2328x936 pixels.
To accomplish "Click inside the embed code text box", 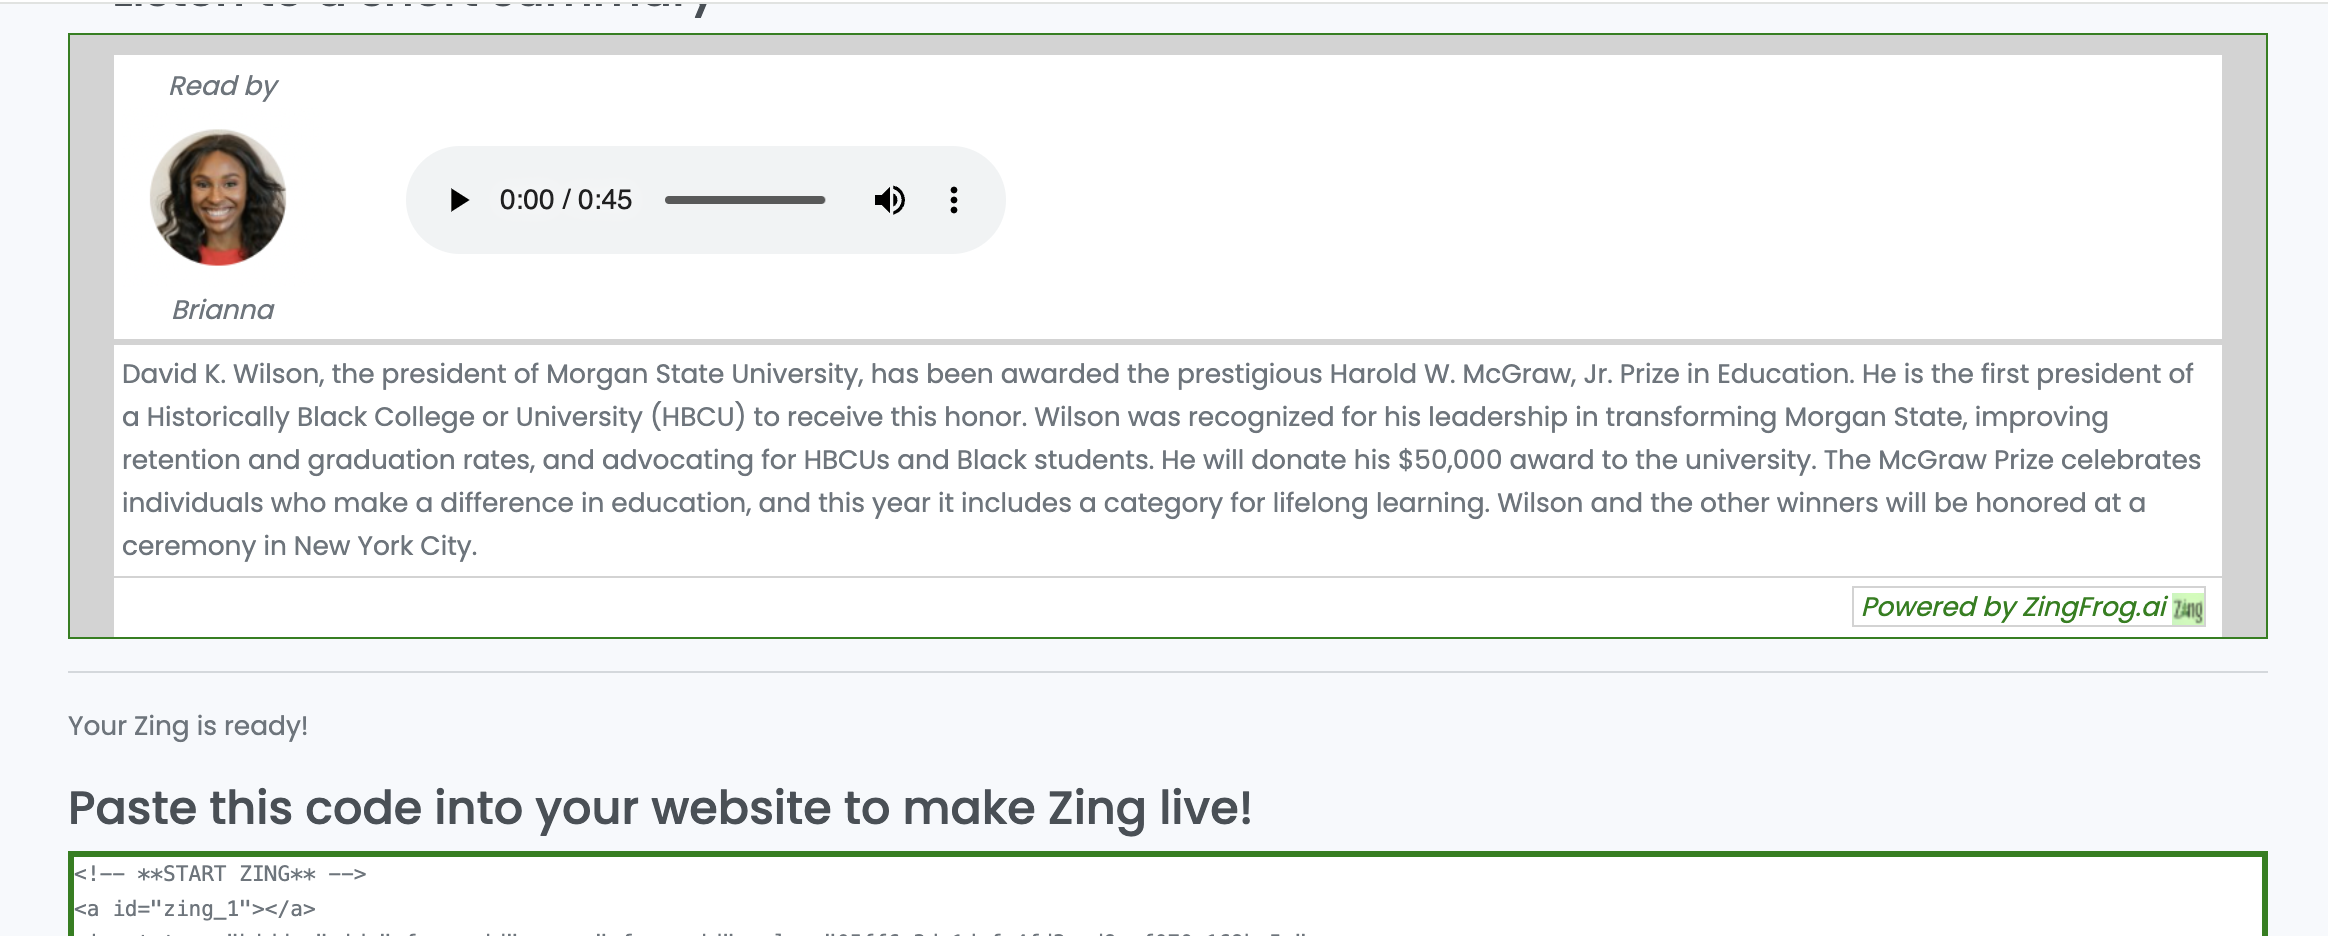I will point(1167,895).
